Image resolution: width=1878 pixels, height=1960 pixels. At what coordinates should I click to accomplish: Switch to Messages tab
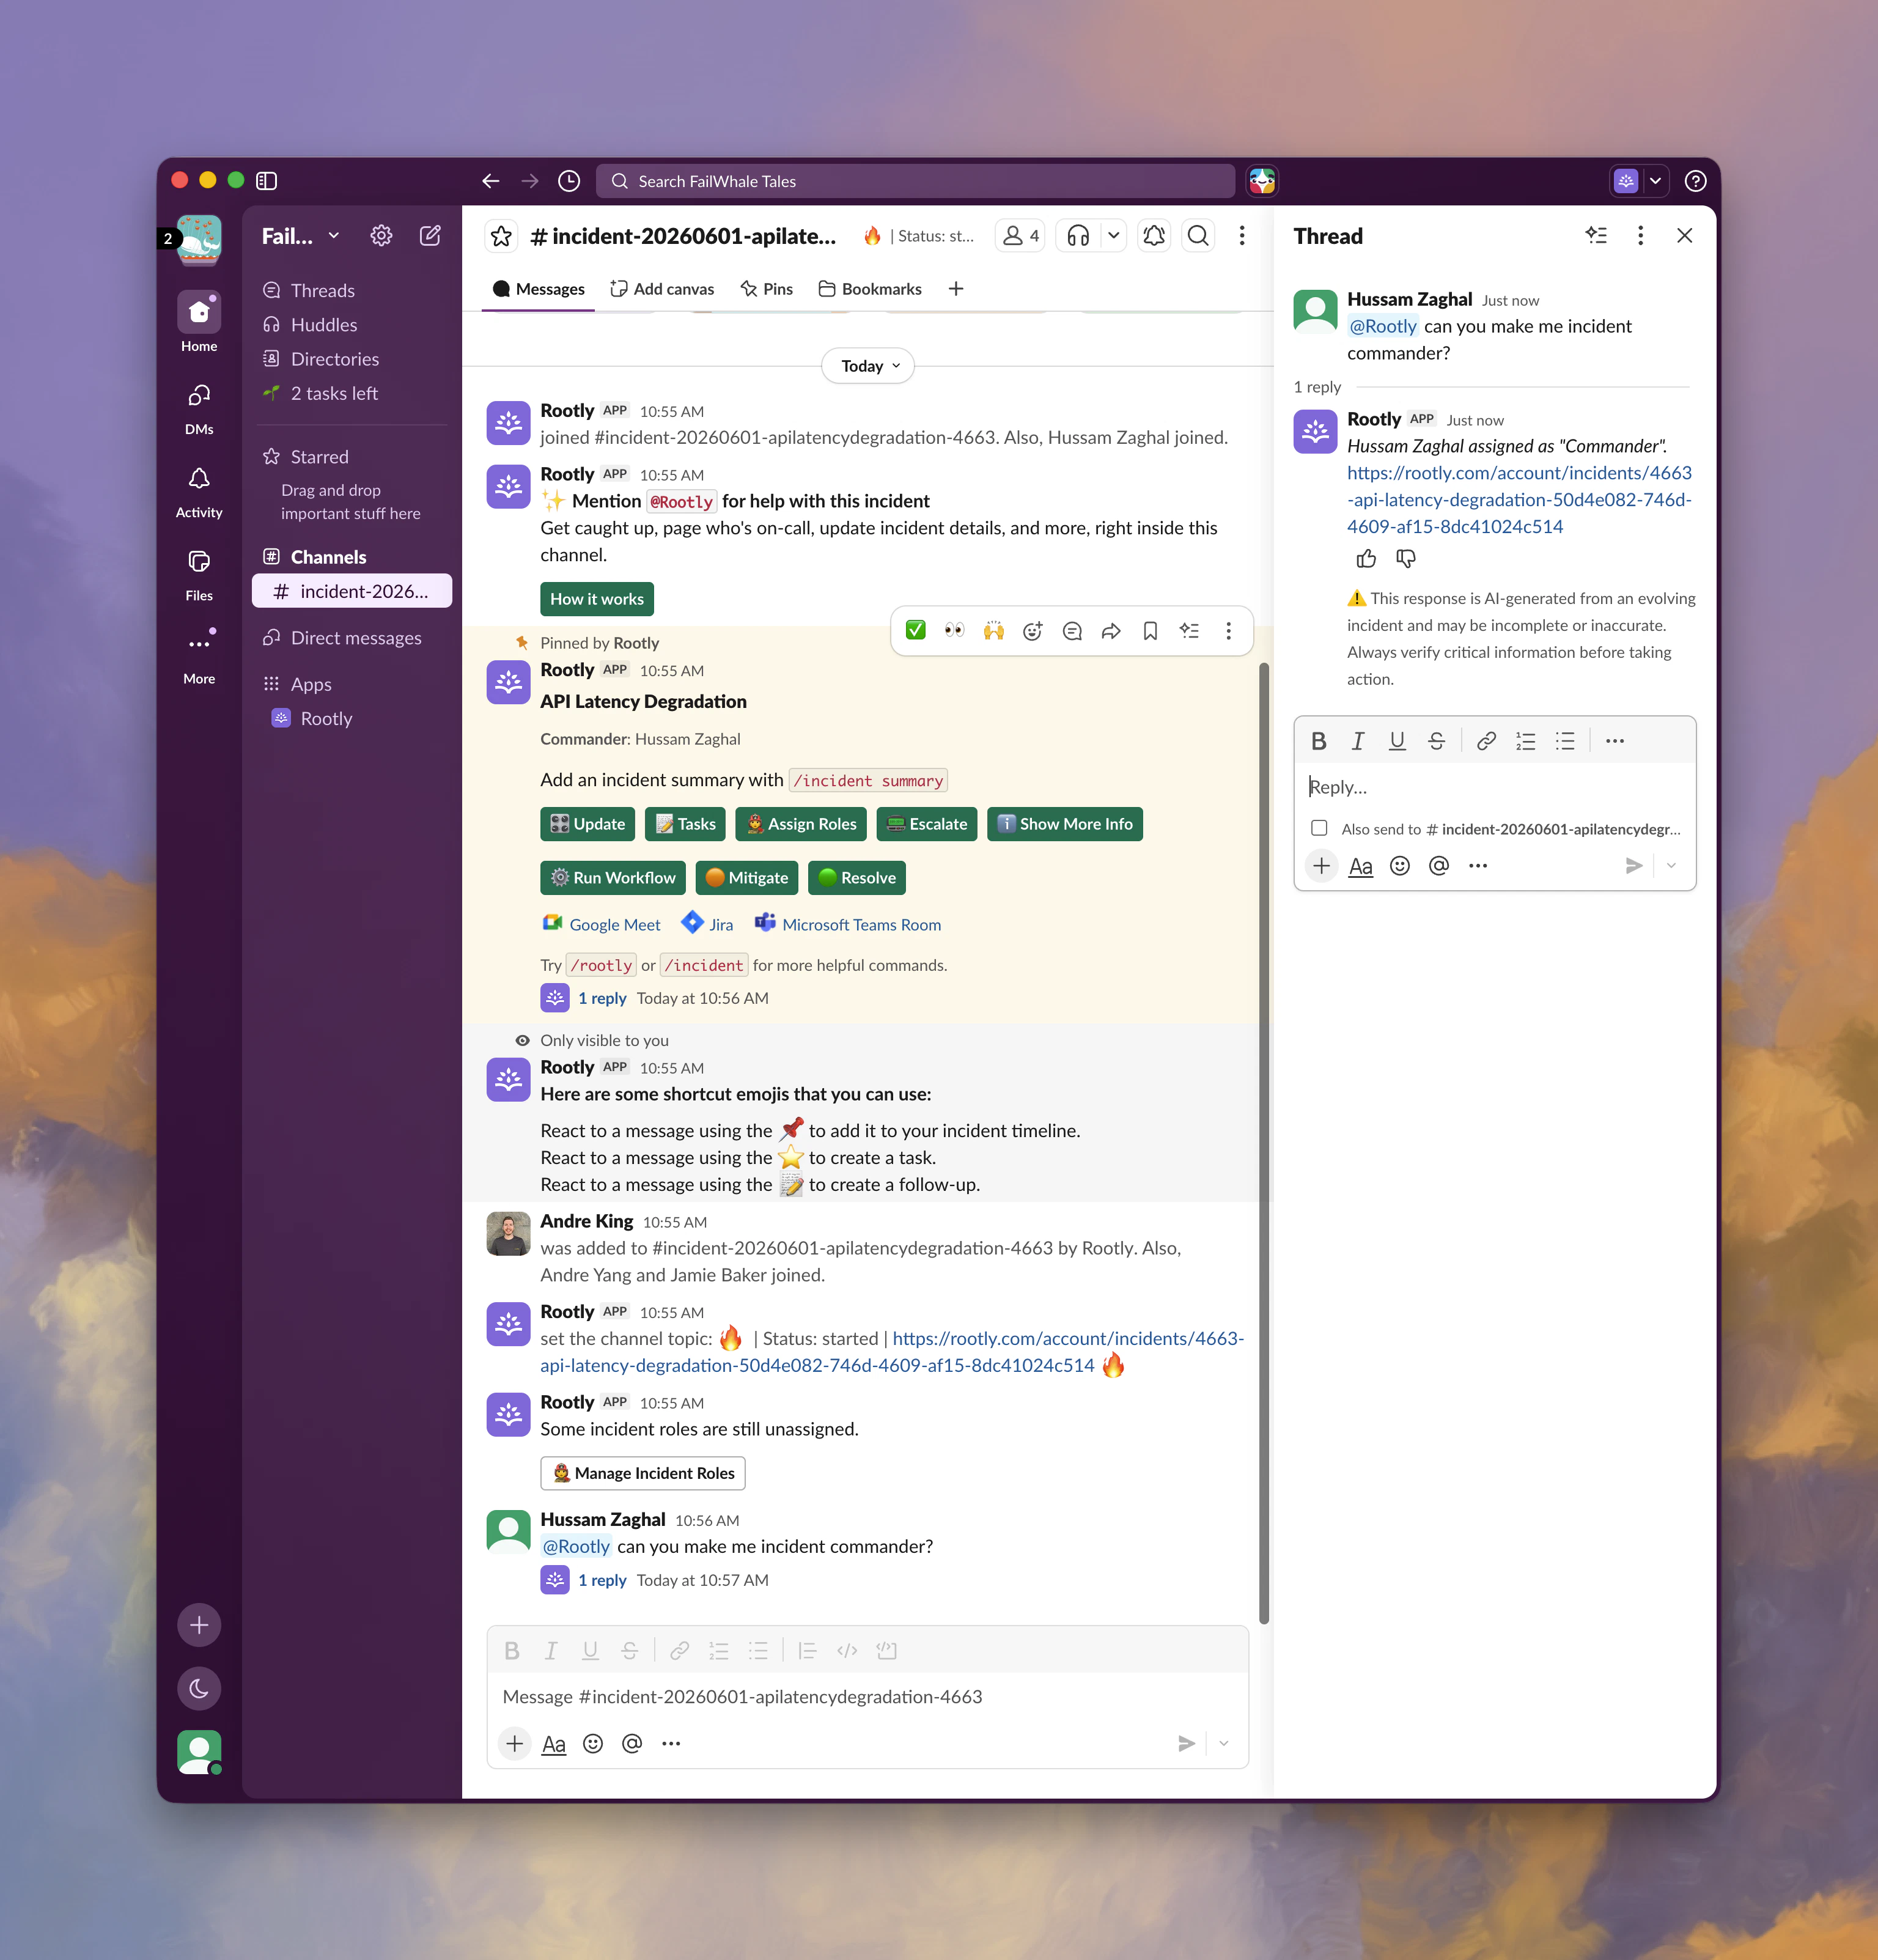tap(538, 289)
